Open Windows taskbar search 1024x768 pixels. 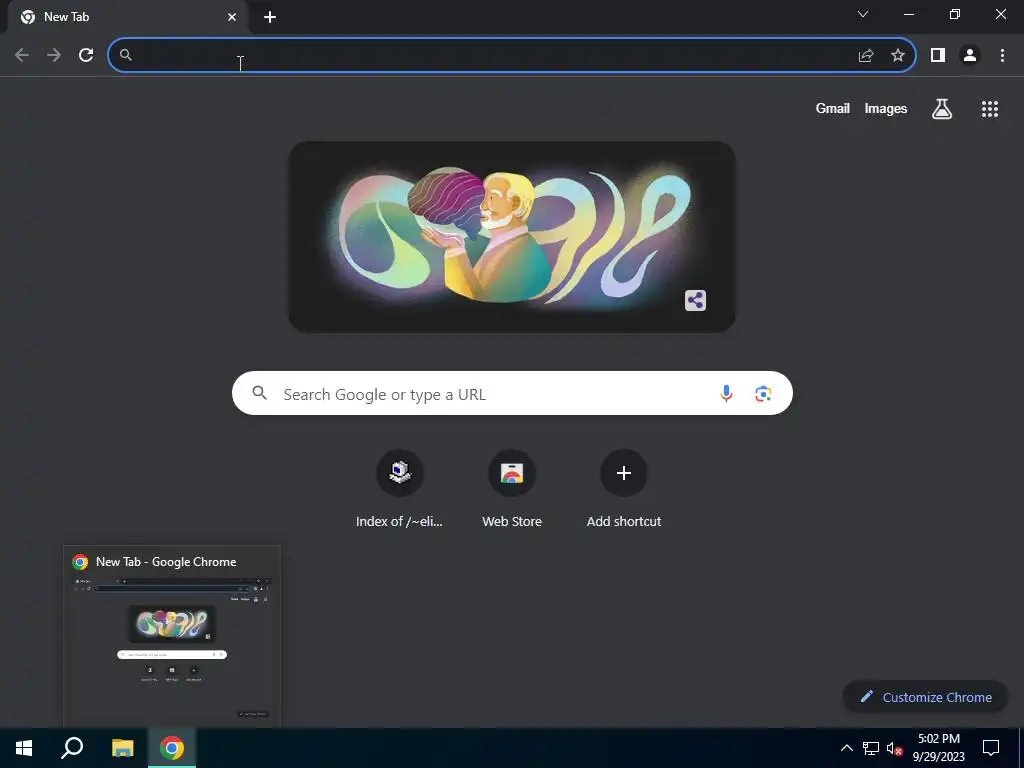point(72,748)
